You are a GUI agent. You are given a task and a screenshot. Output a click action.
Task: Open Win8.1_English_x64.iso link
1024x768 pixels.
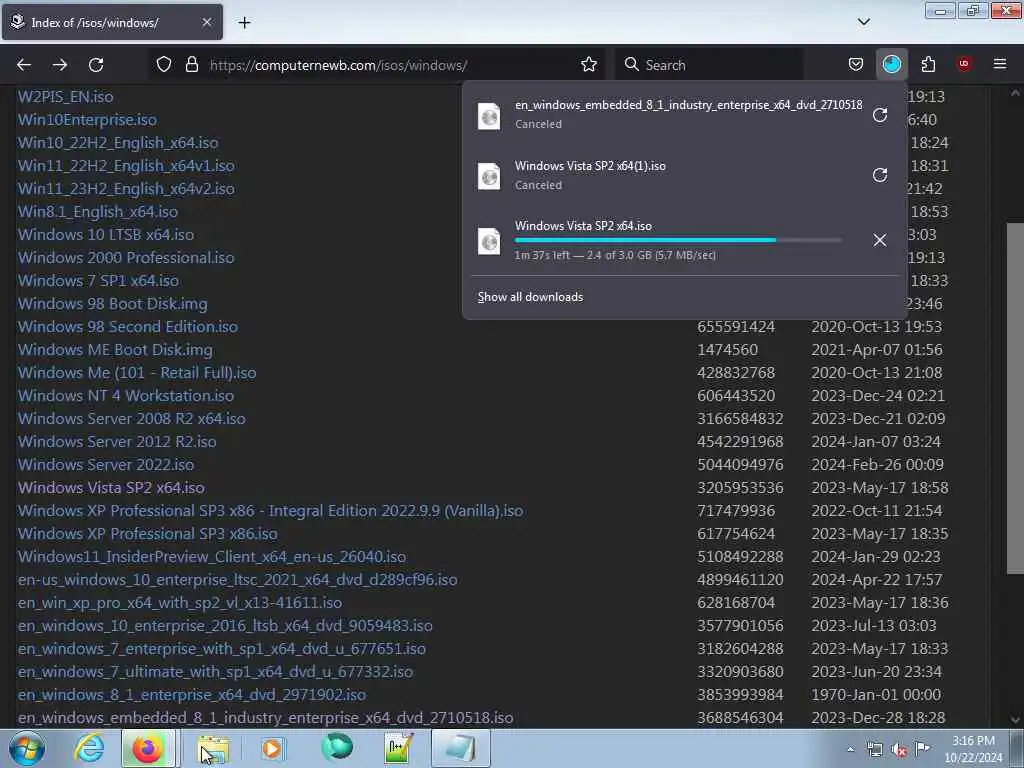pos(97,212)
